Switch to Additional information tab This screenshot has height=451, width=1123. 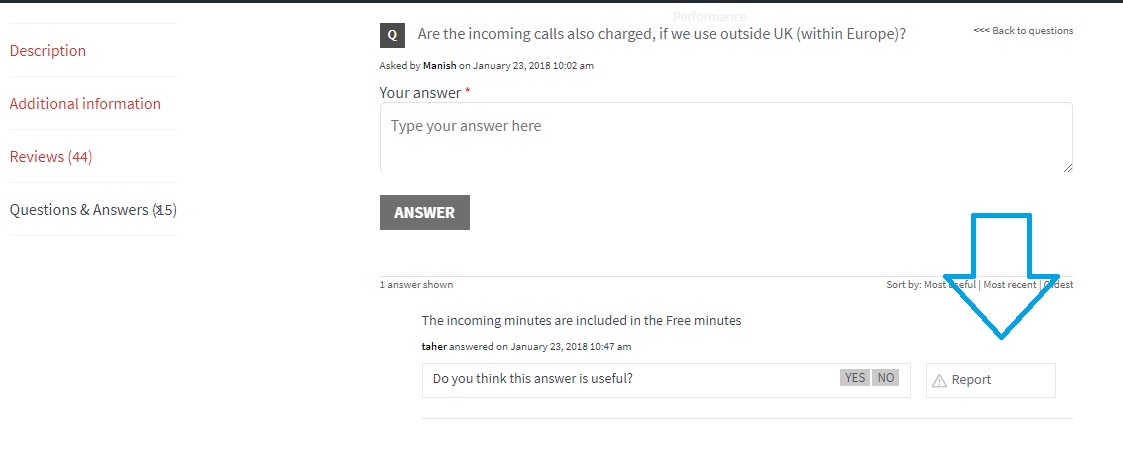coord(85,104)
